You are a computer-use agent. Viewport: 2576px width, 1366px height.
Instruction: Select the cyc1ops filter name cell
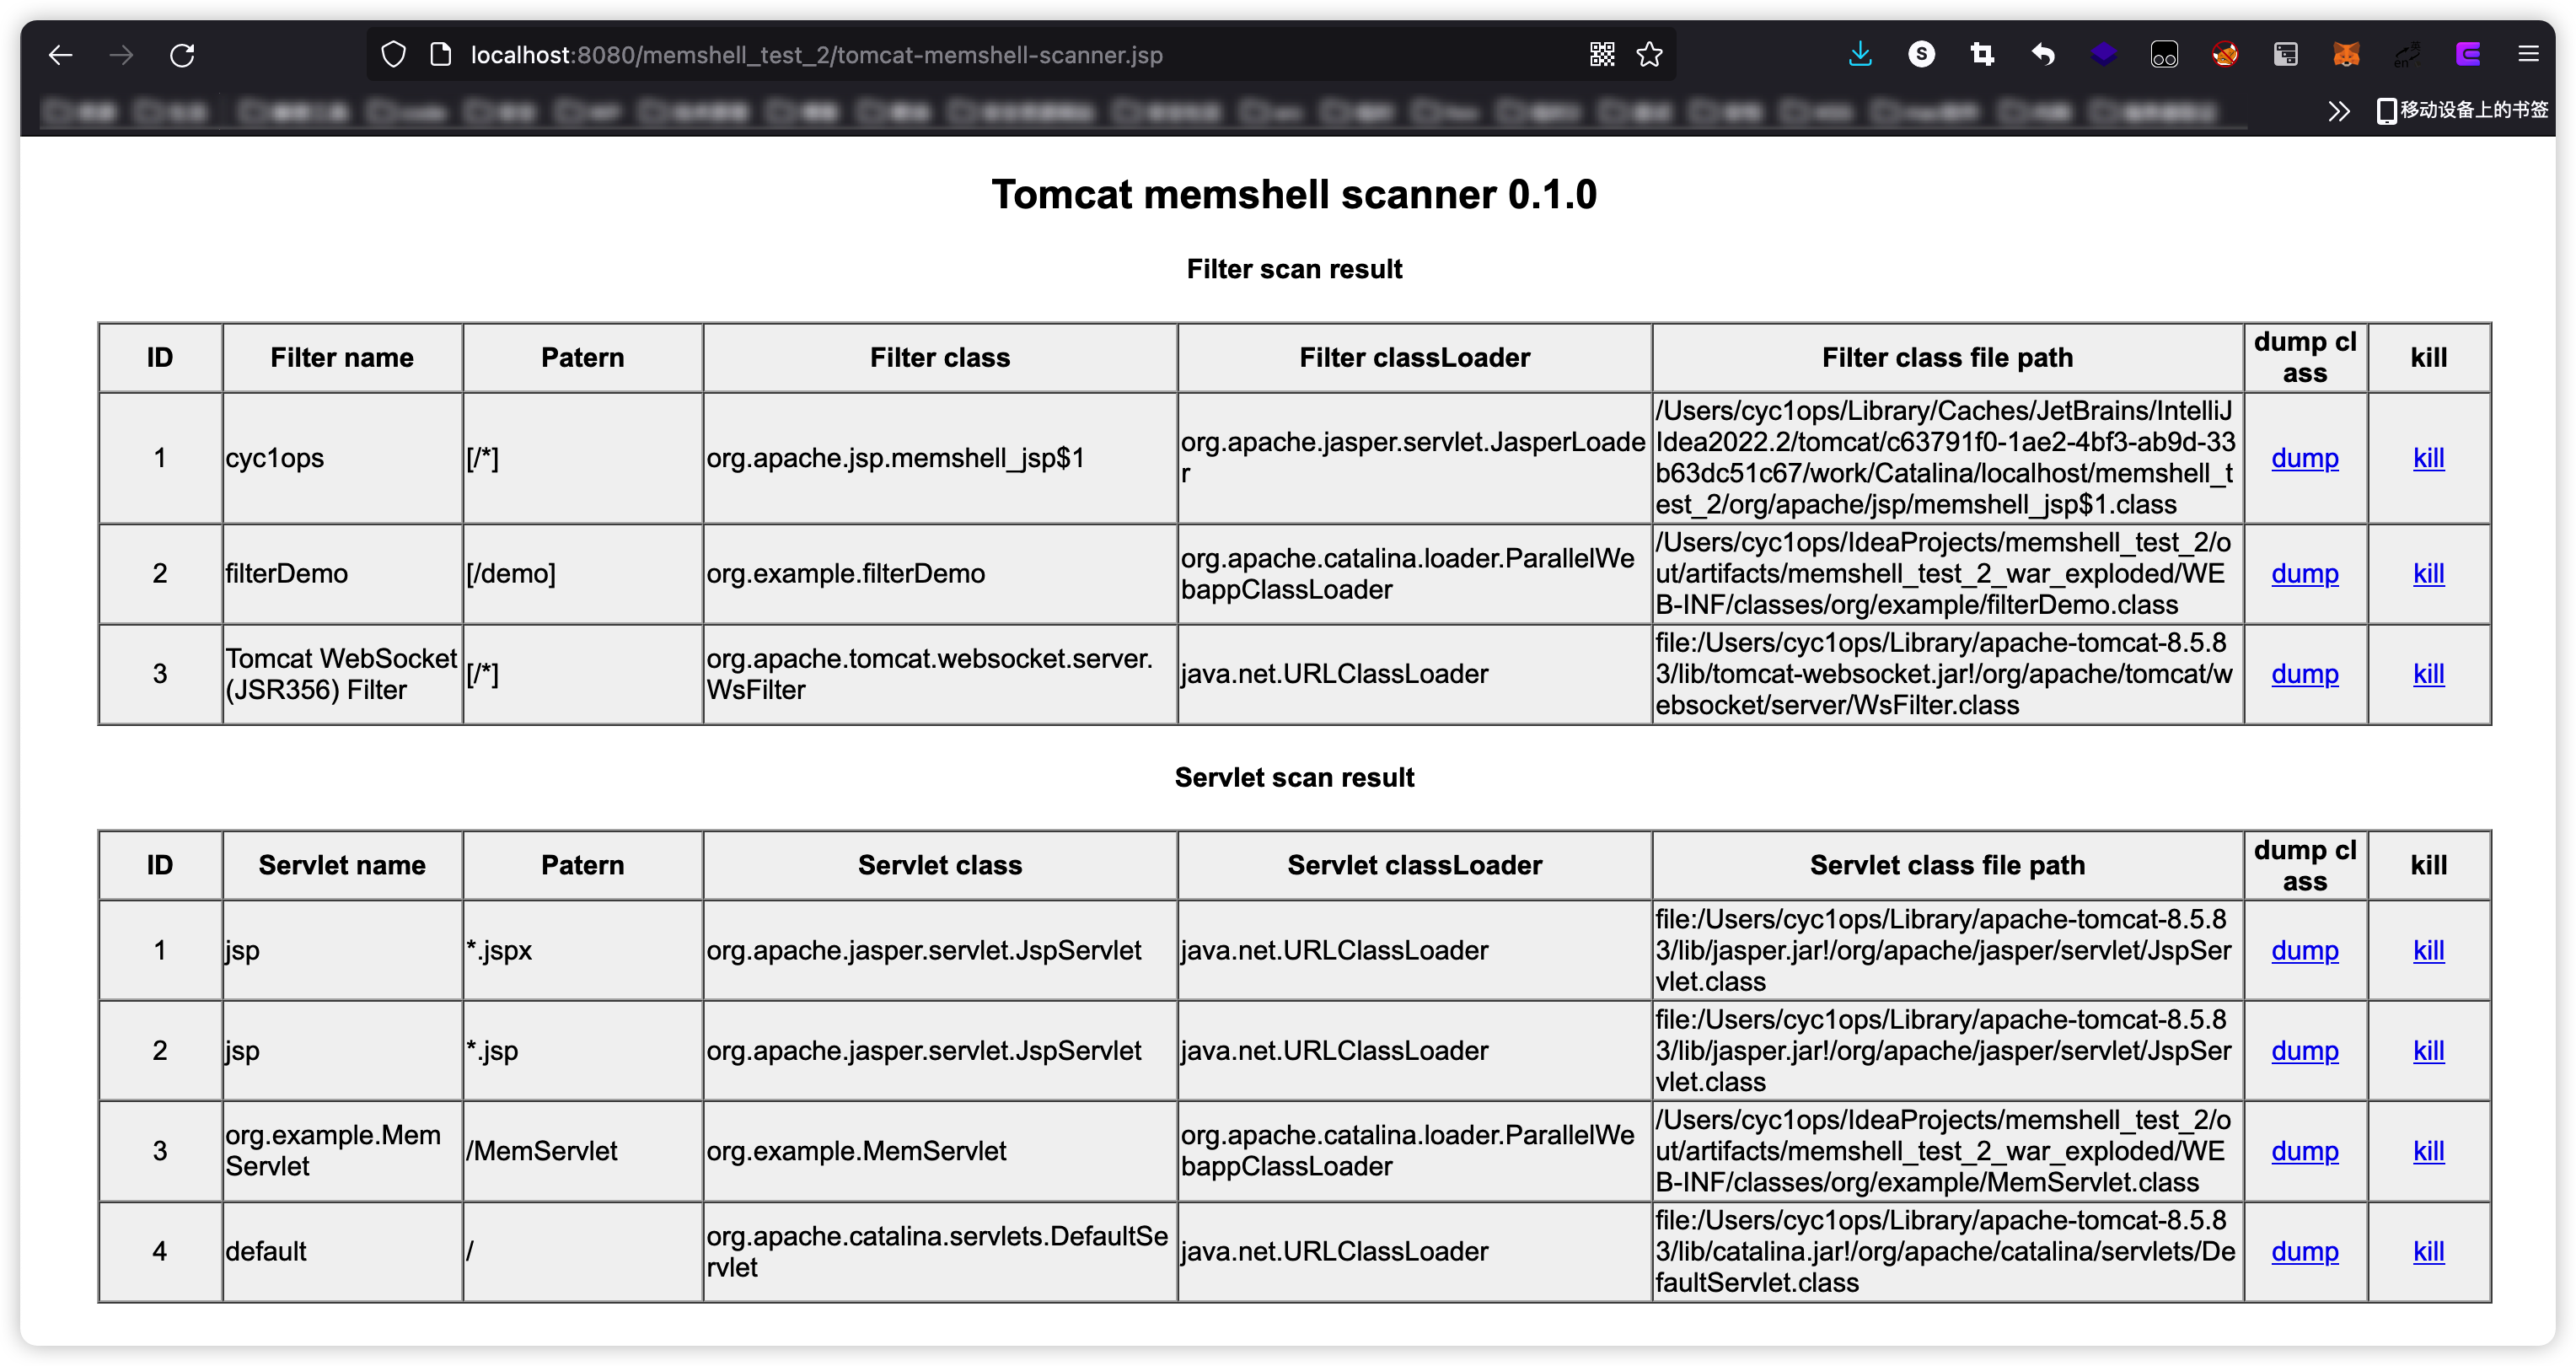coord(342,458)
